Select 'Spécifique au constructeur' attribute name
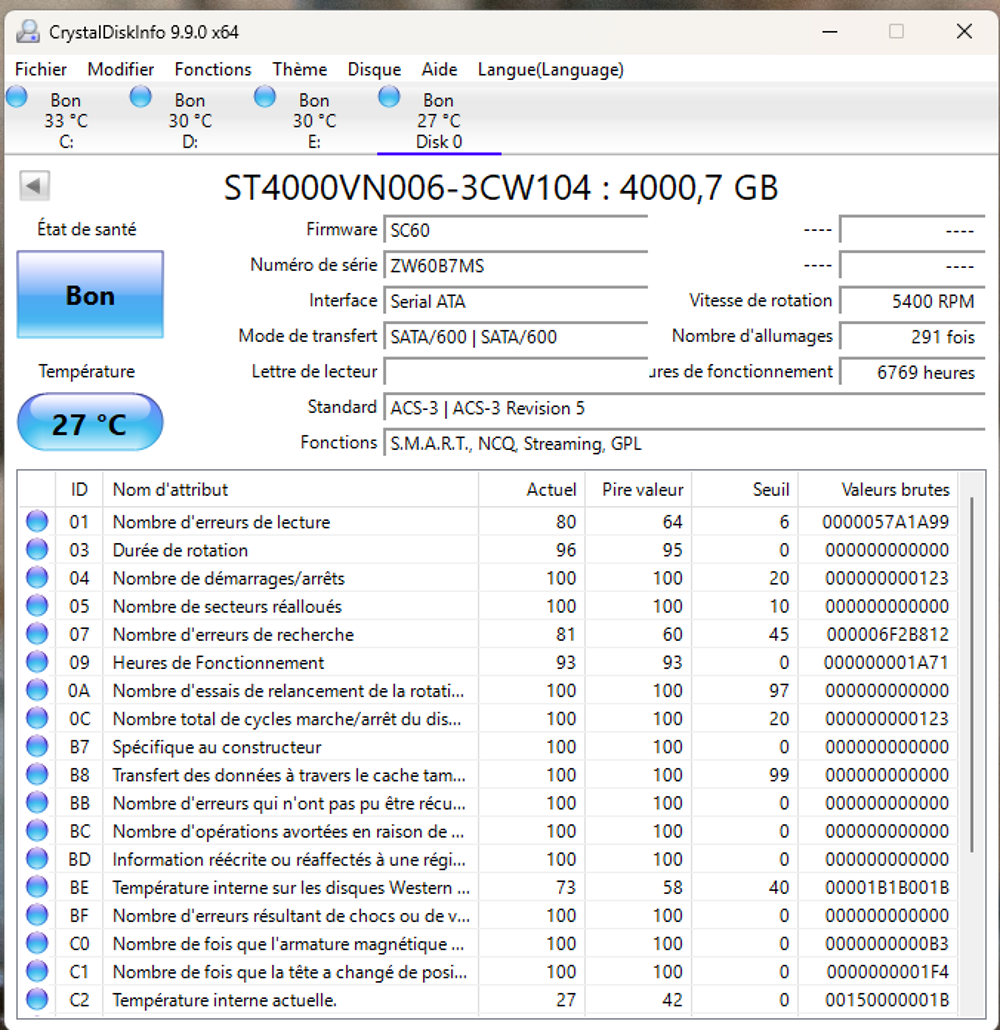This screenshot has width=1000, height=1030. (217, 747)
